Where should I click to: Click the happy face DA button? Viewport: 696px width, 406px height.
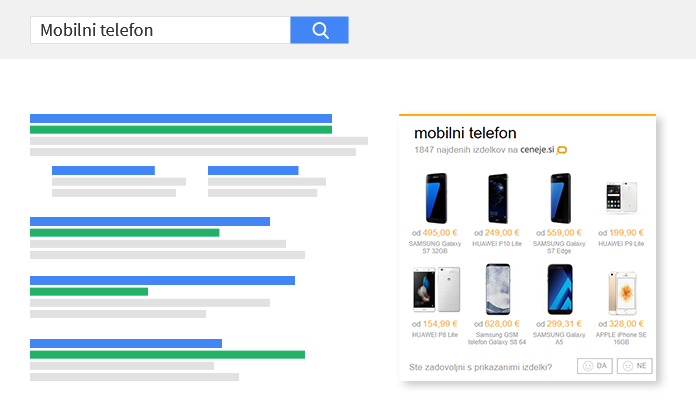click(x=594, y=366)
